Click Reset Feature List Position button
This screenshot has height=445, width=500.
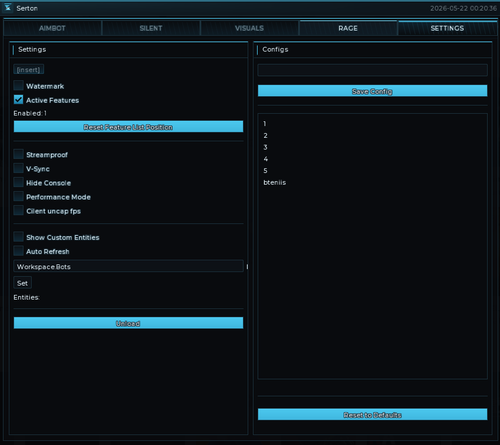pyautogui.click(x=128, y=127)
